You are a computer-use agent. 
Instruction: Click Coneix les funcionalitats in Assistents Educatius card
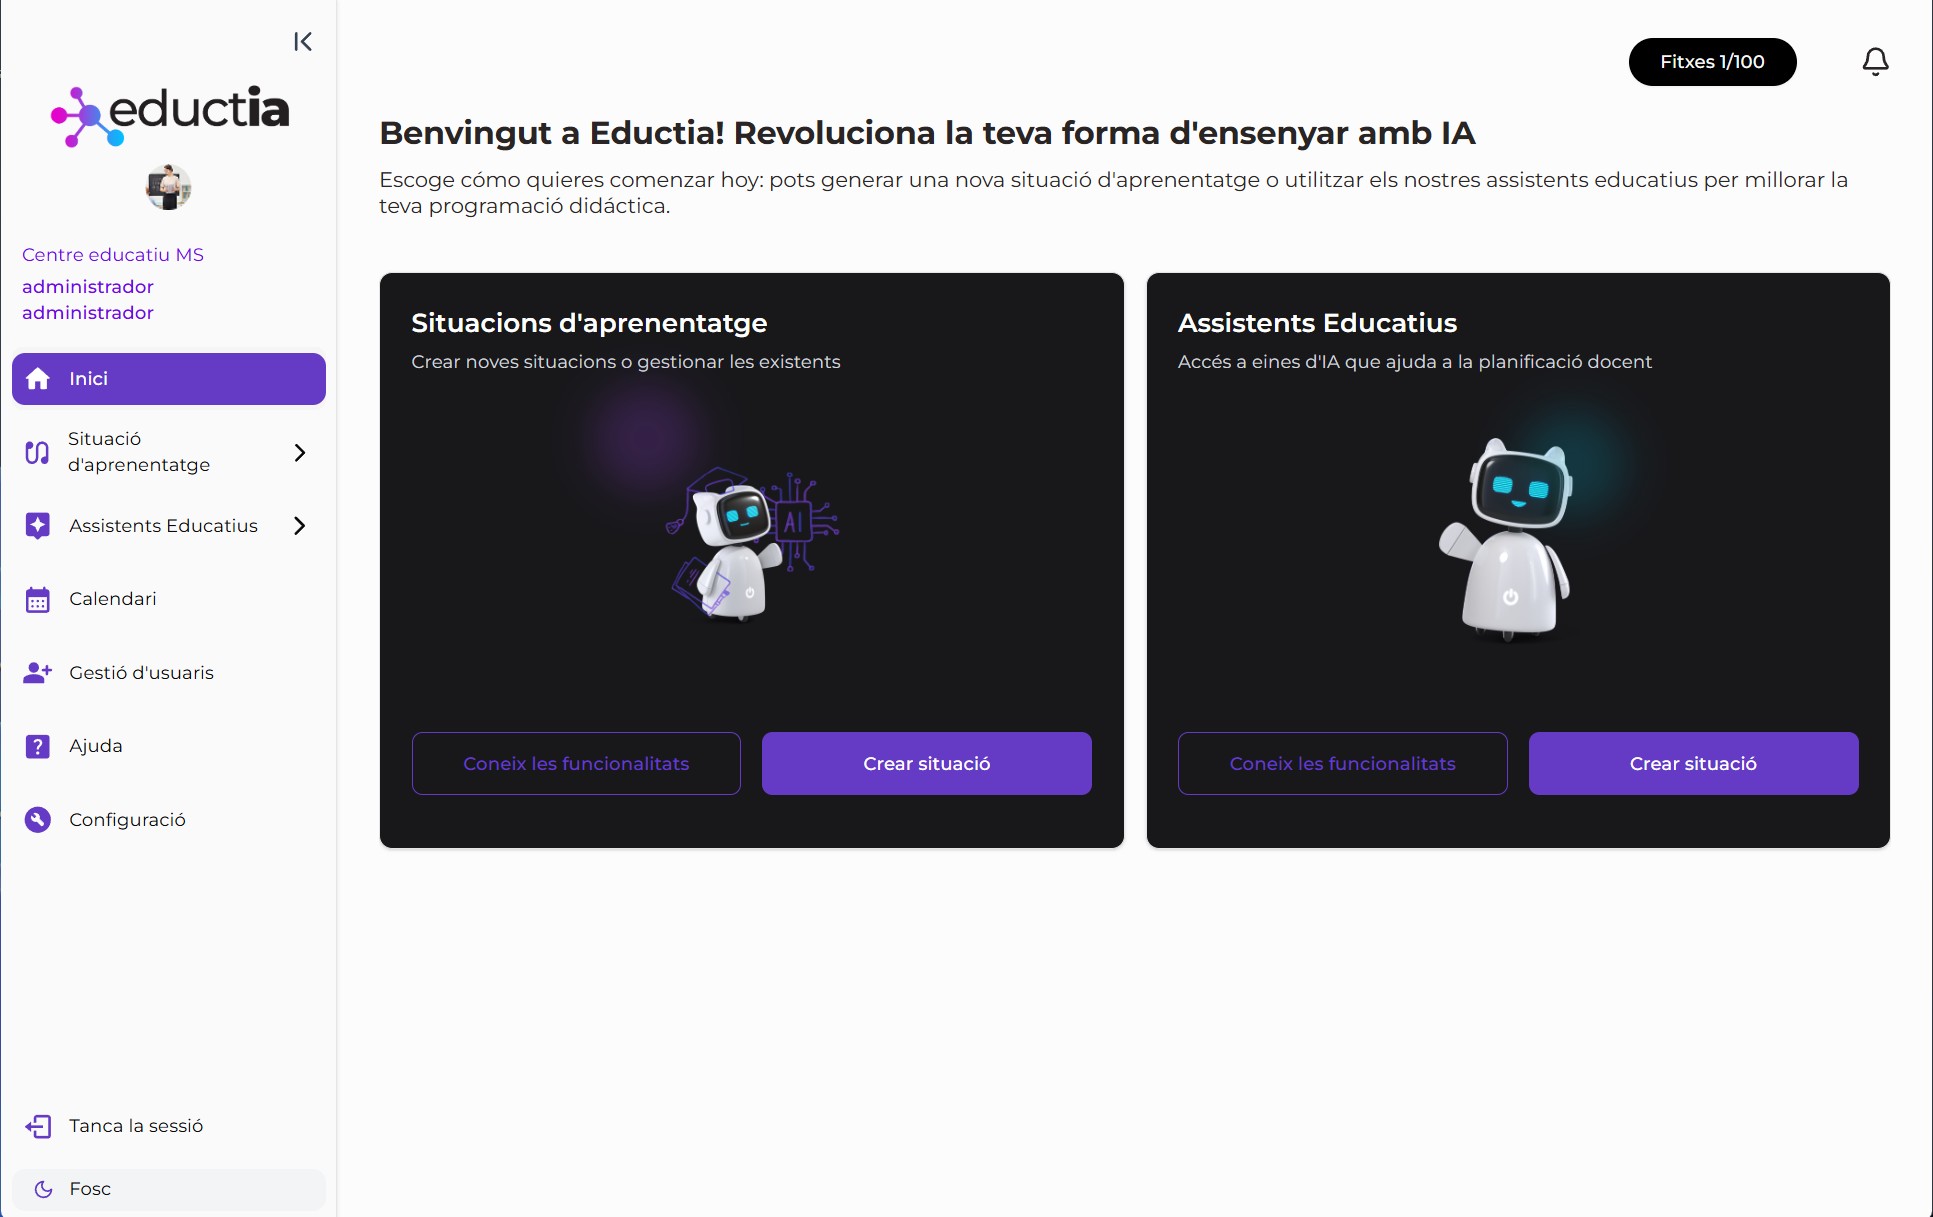pyautogui.click(x=1342, y=764)
